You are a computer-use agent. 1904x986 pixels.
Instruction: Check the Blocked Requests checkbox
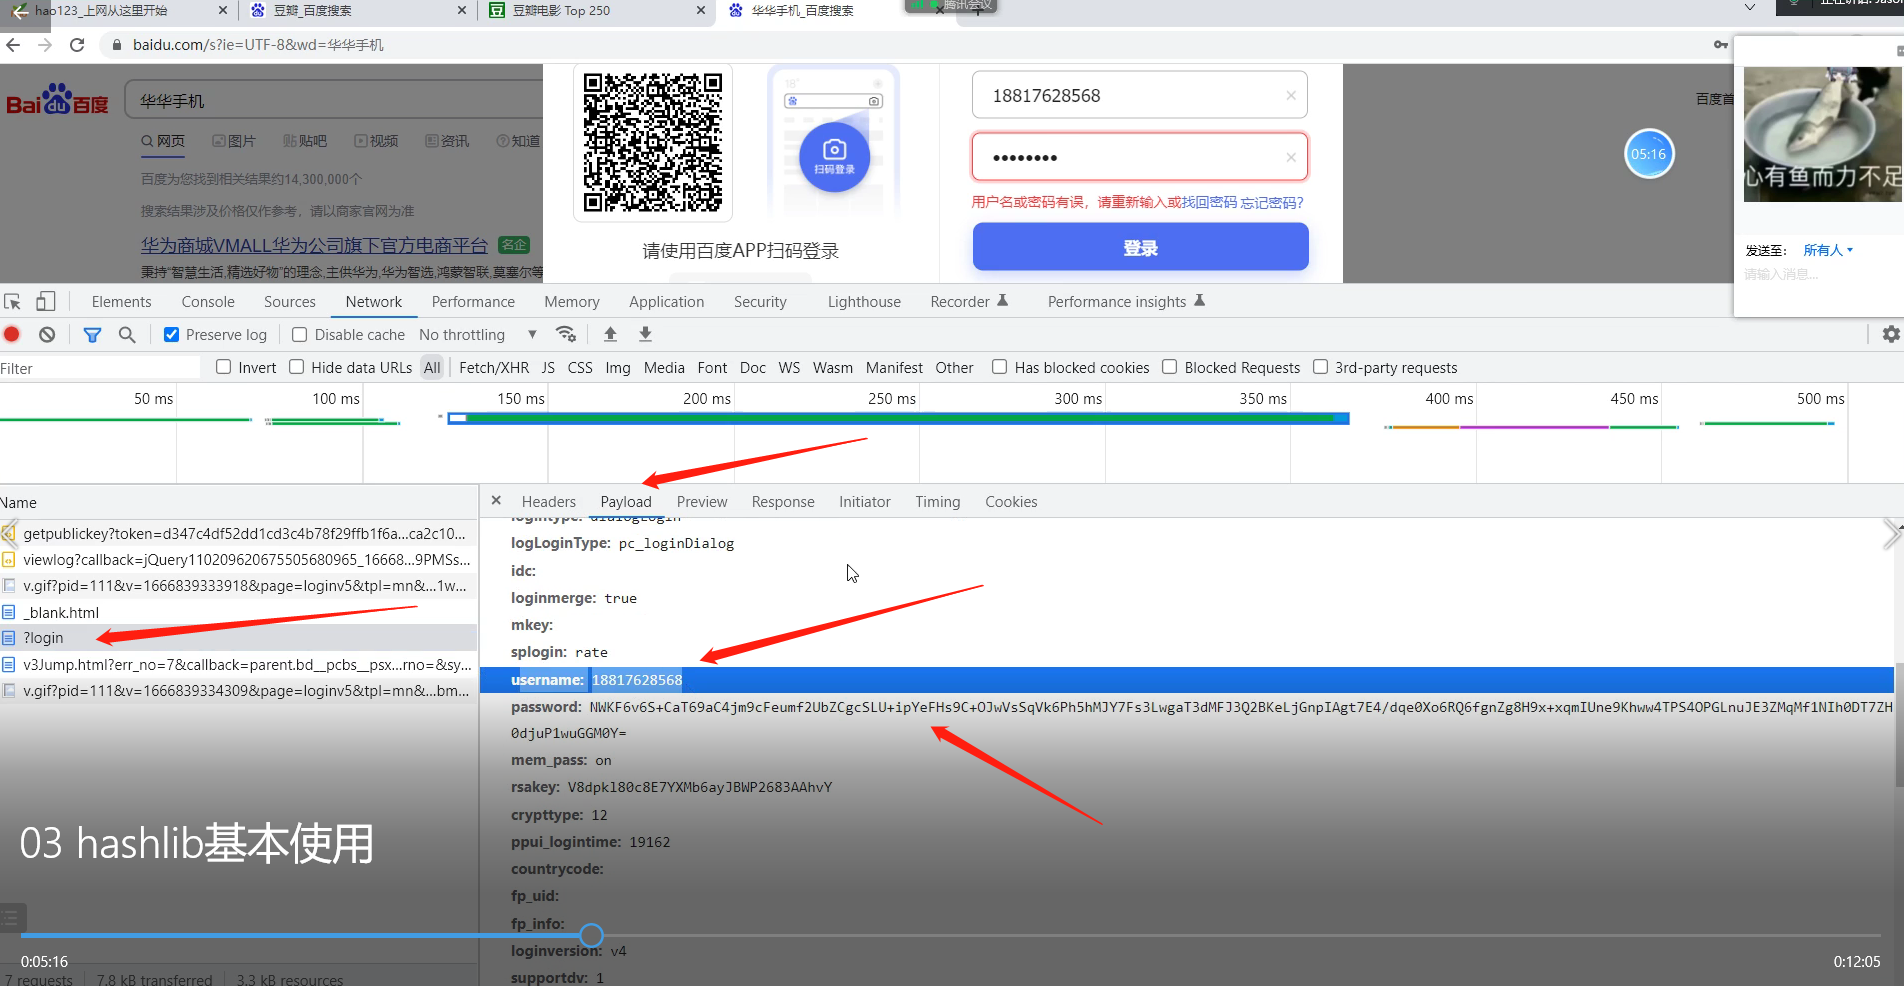(1169, 367)
